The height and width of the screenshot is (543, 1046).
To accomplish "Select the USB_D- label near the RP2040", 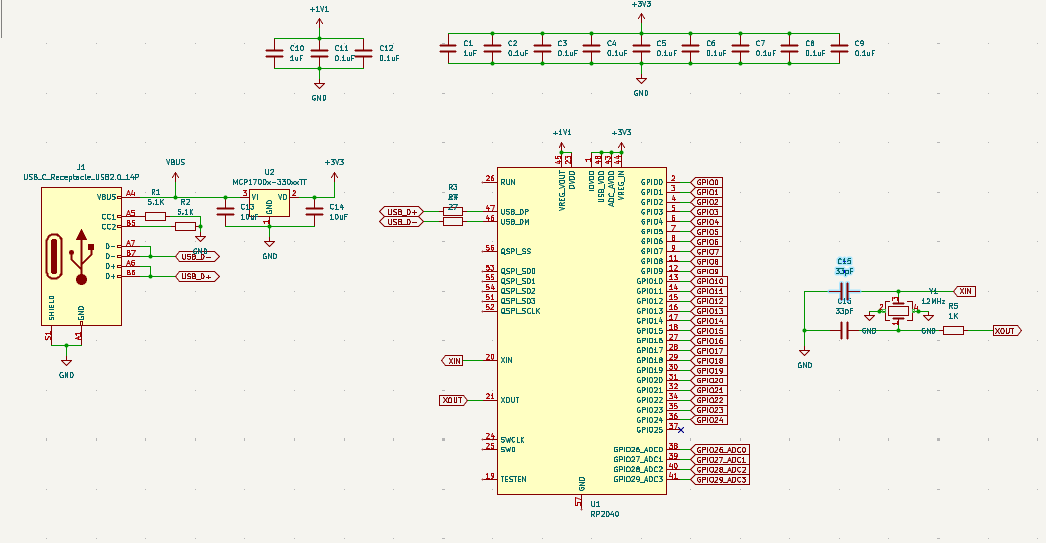I will (401, 222).
